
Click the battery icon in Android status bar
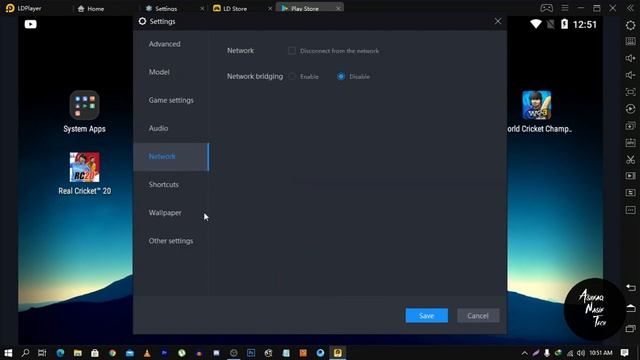pyautogui.click(x=564, y=24)
